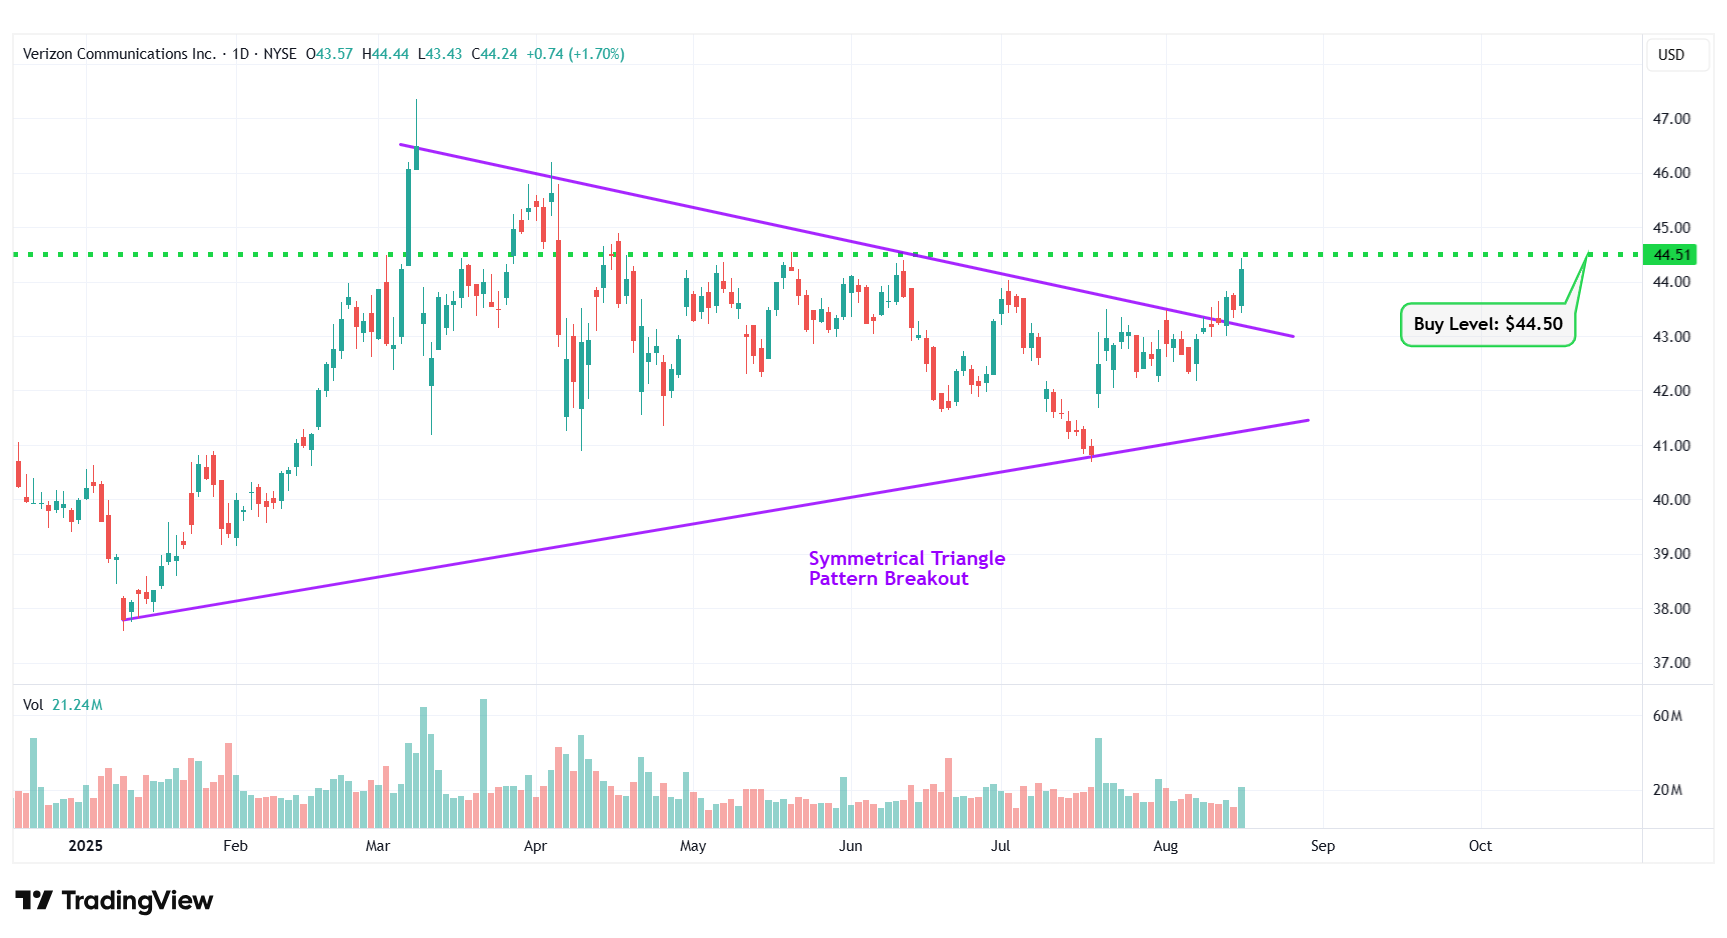Click the 46.00 price axis label
Viewport: 1727px width, 938px height.
(1671, 173)
